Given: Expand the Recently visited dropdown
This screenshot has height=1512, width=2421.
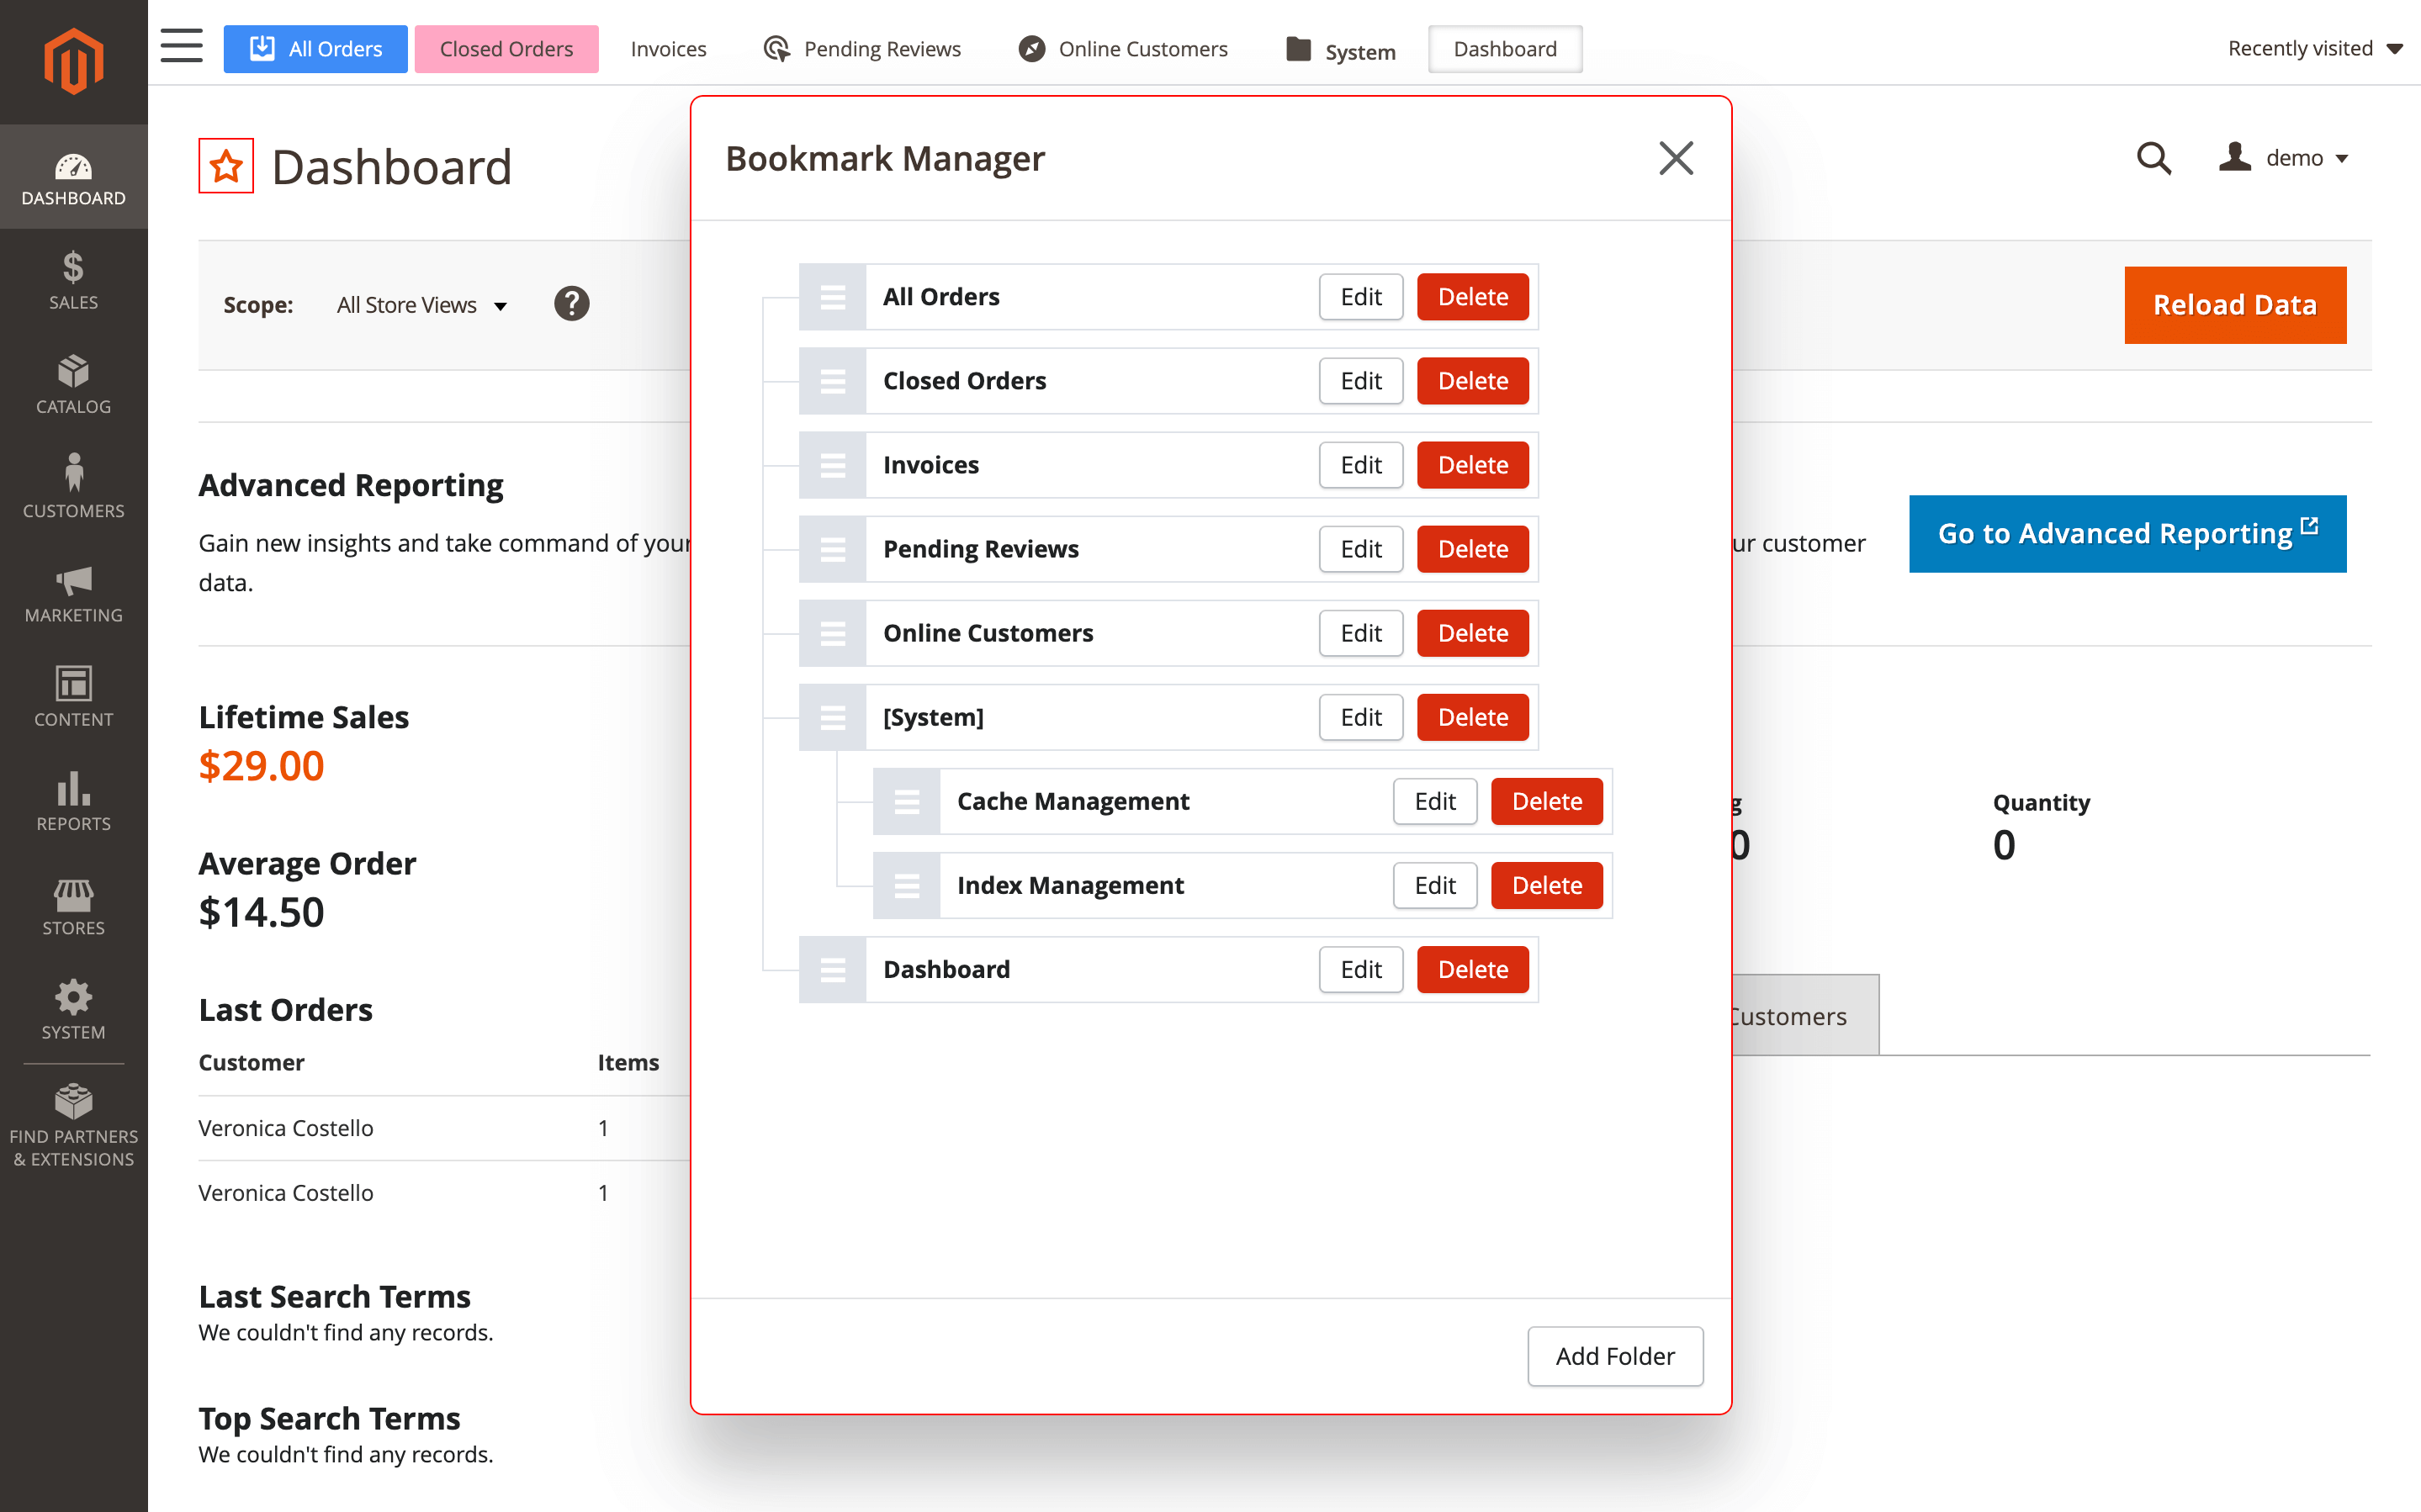Looking at the screenshot, I should [x=2314, y=47].
